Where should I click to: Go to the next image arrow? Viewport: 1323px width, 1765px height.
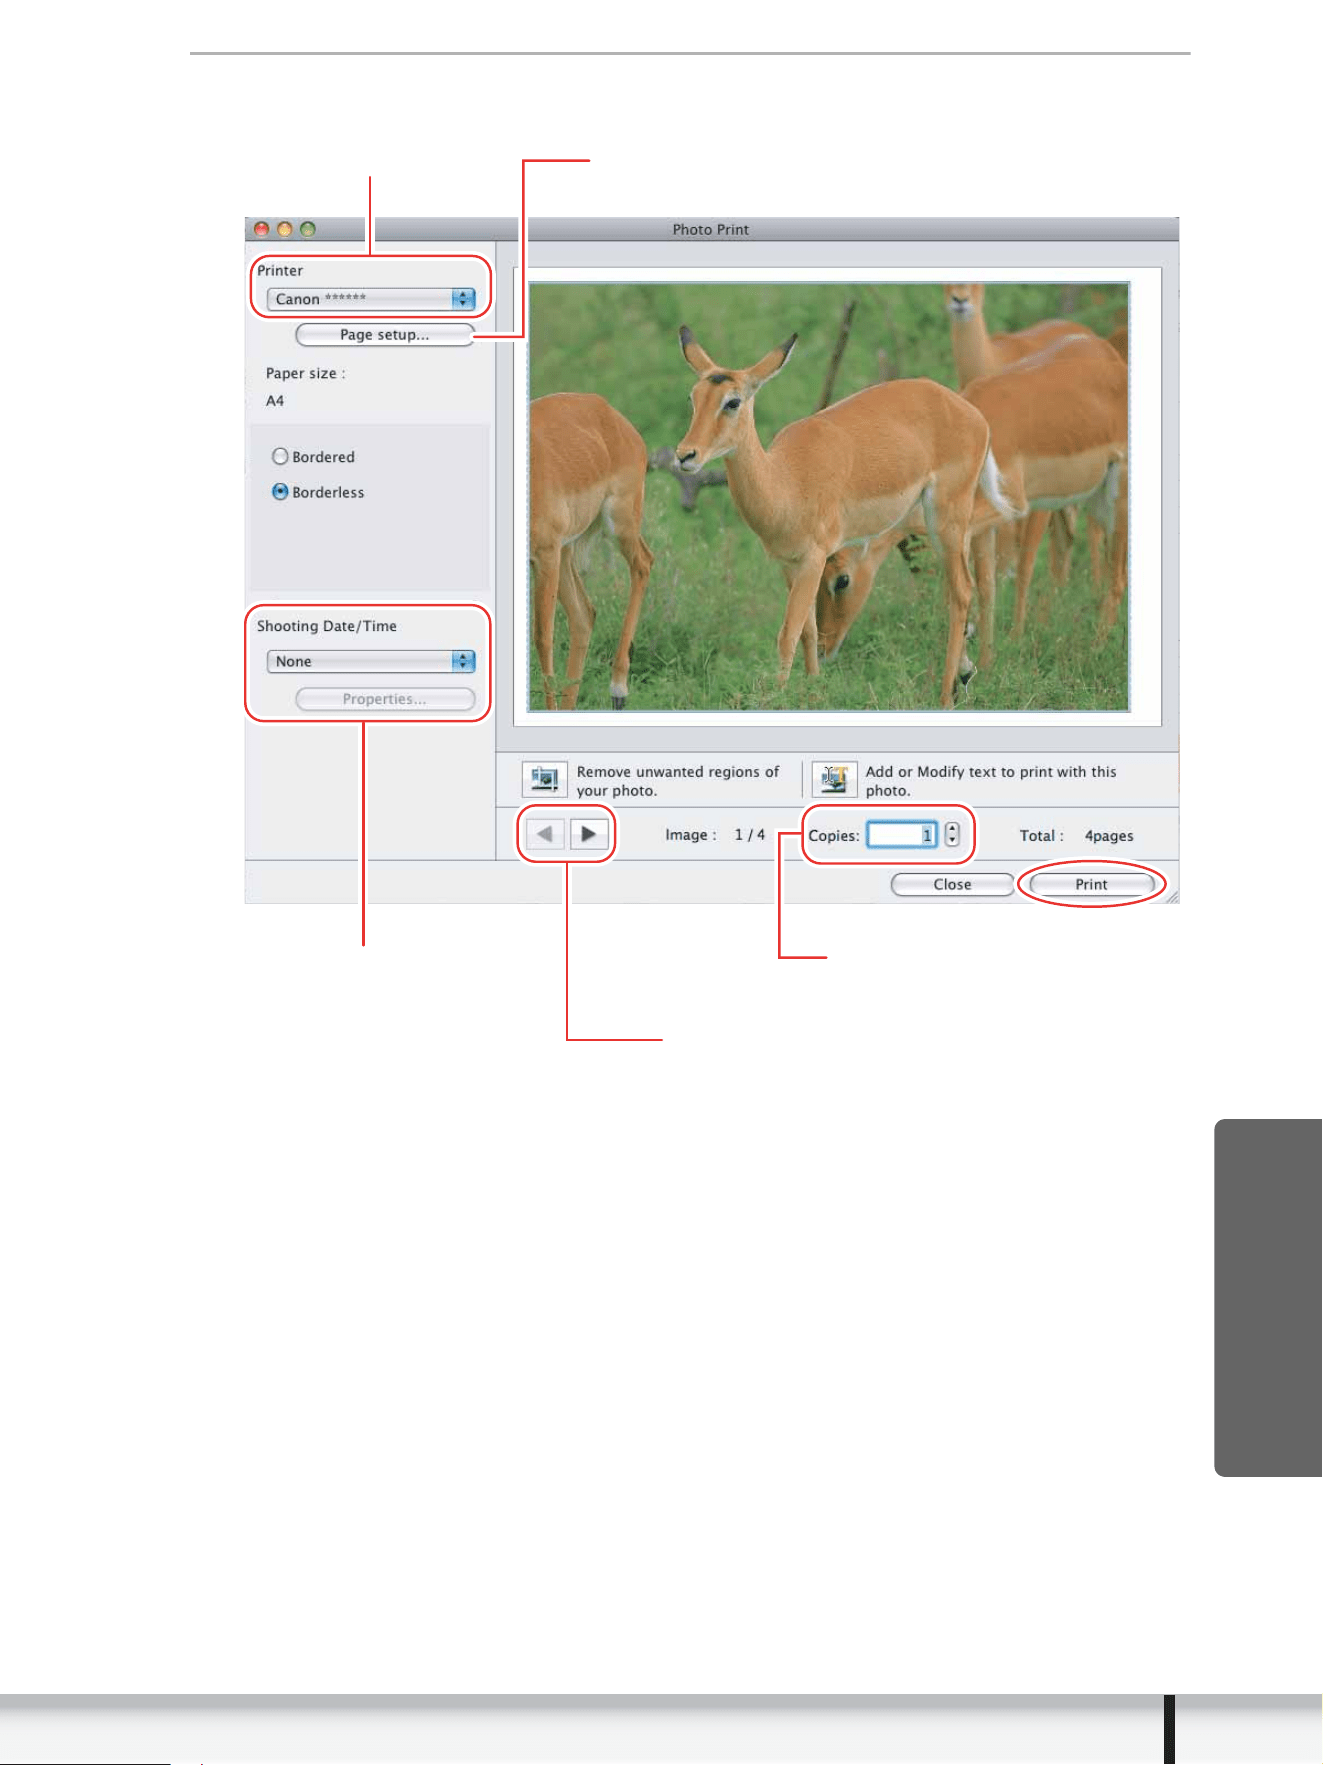(590, 834)
